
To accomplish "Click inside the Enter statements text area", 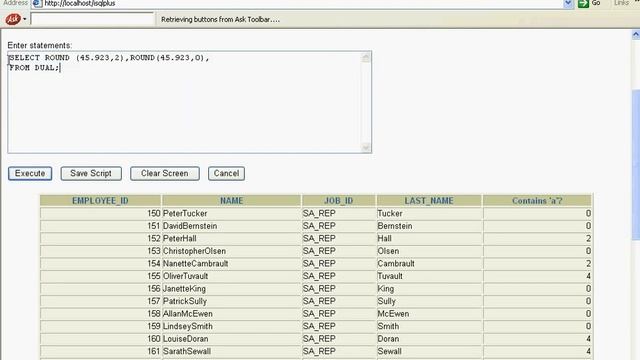I will coord(184,102).
